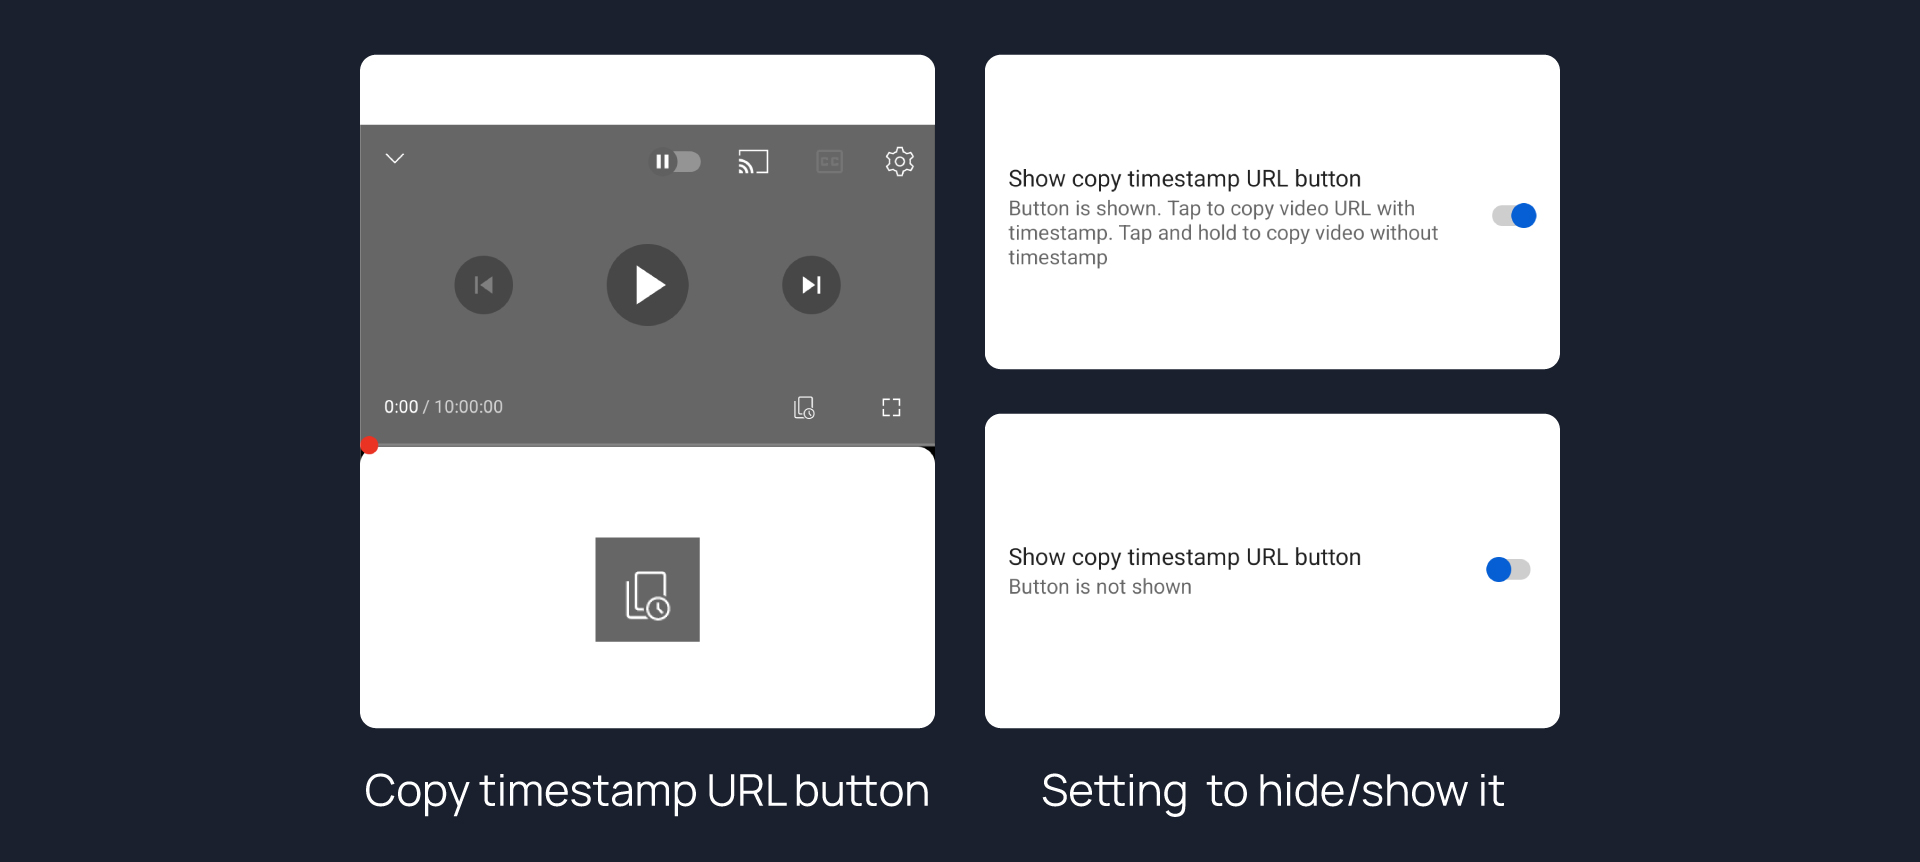Click the 'Tap and hold to copy' description
Screen dimensions: 1920x862
(1222, 233)
